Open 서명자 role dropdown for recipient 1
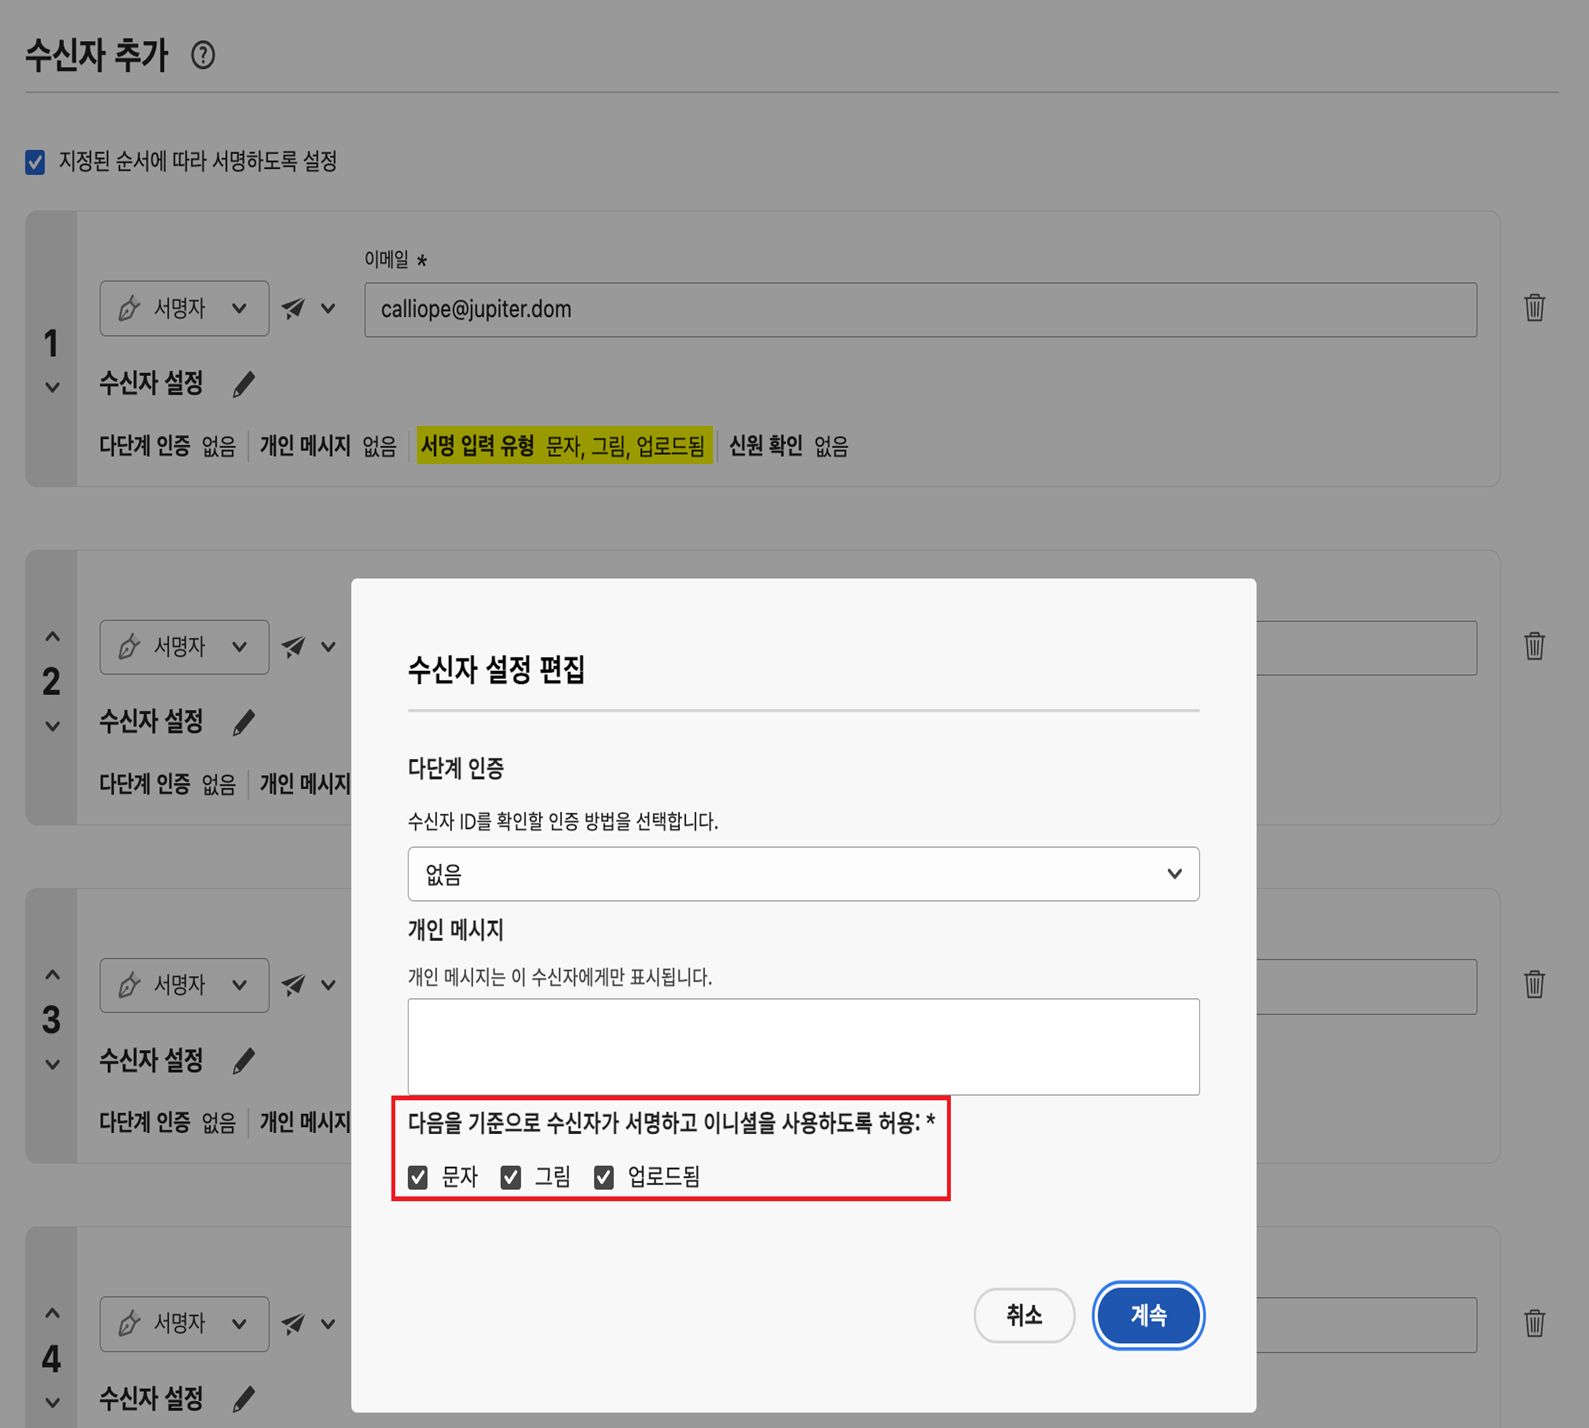1589x1428 pixels. (184, 308)
